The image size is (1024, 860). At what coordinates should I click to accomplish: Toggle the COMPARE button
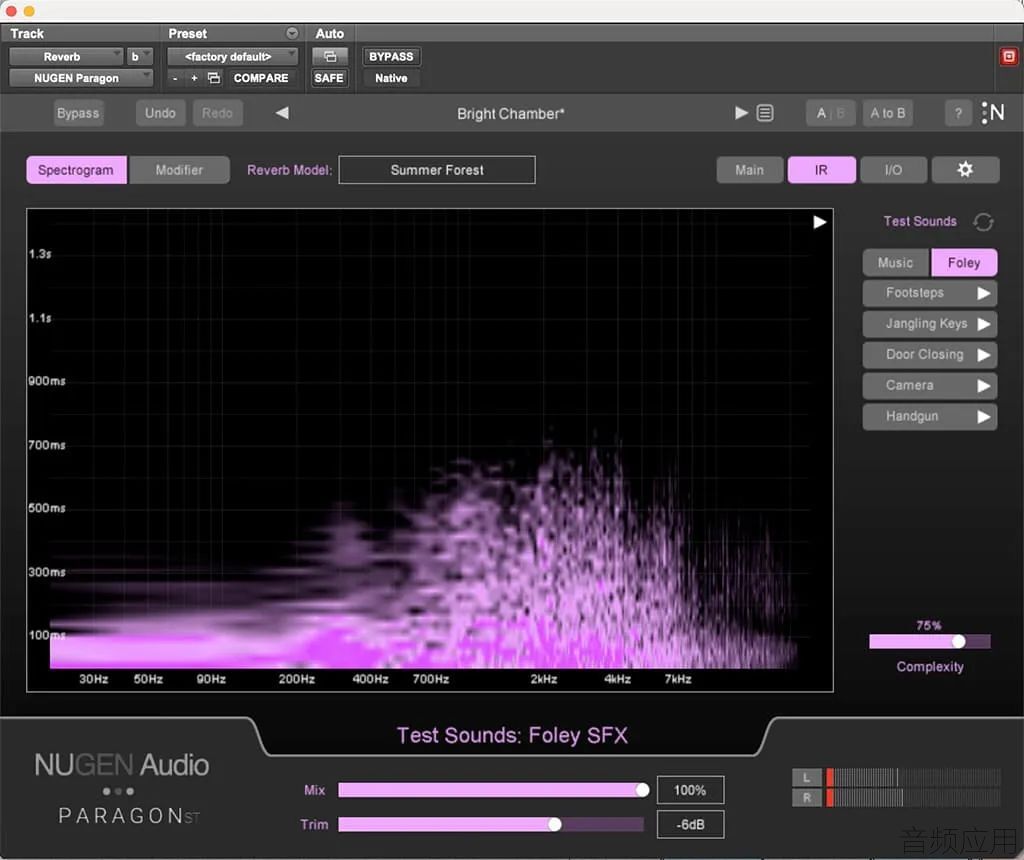[261, 78]
